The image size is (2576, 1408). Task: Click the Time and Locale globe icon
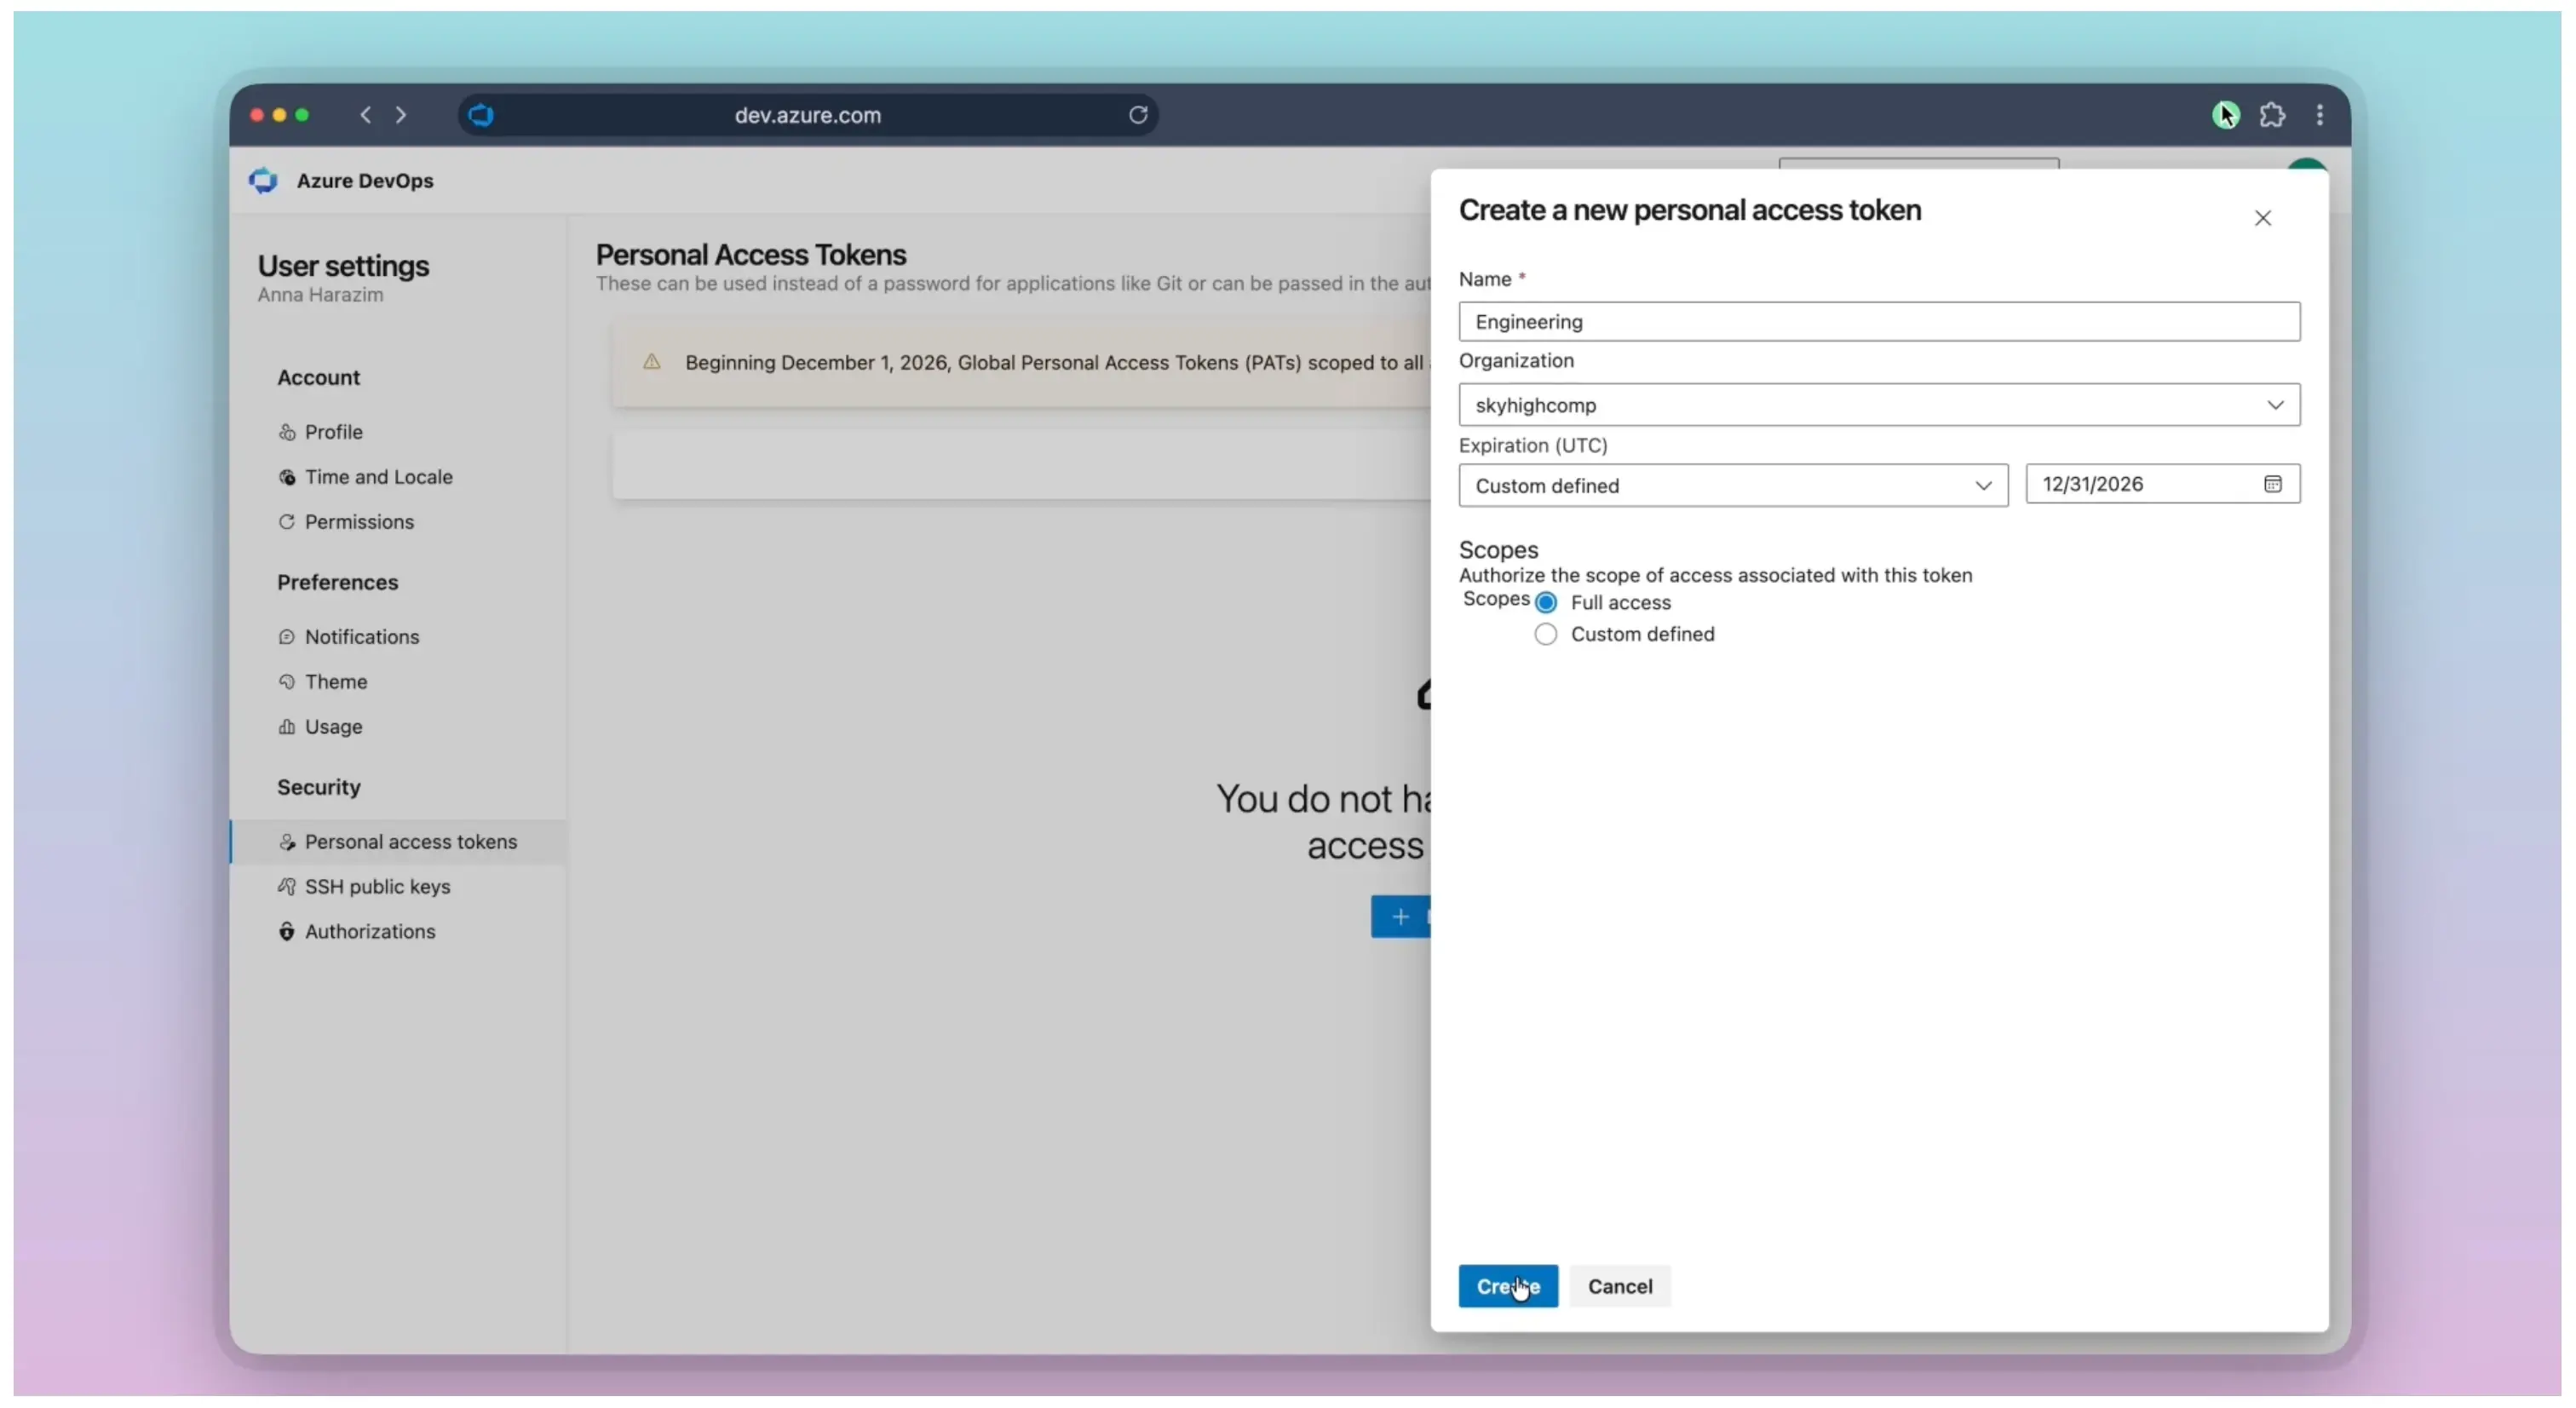287,477
